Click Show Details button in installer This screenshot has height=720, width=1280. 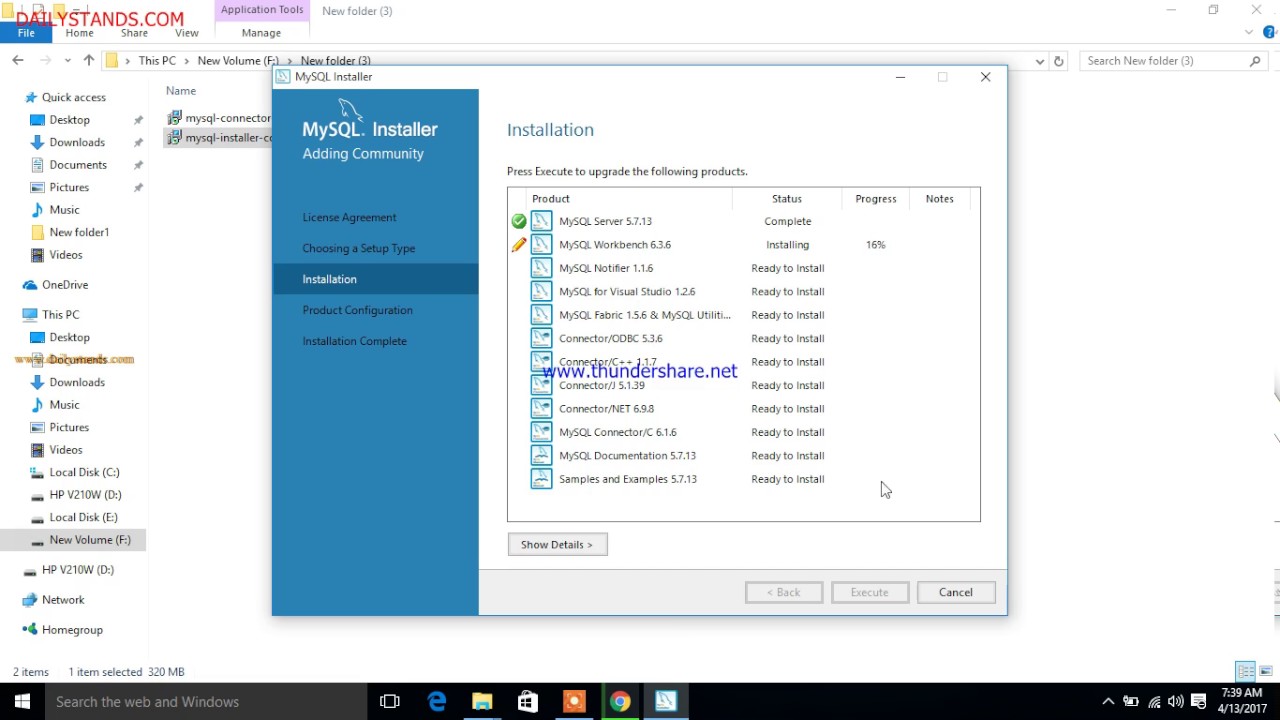point(557,544)
